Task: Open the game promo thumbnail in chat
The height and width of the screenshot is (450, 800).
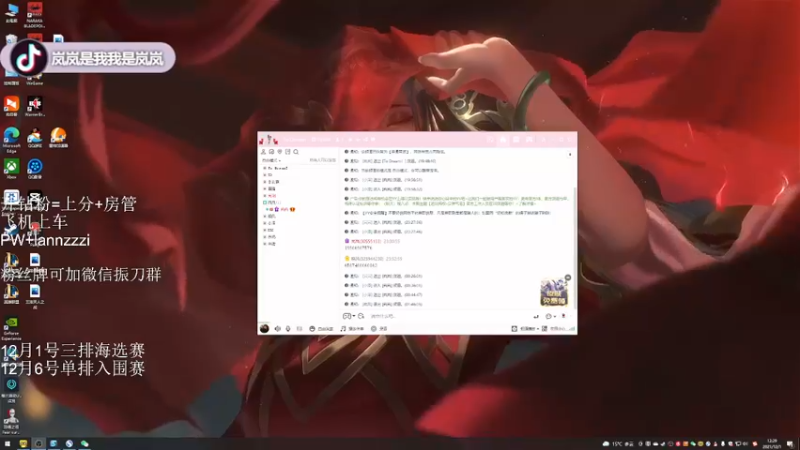Action: [x=554, y=293]
